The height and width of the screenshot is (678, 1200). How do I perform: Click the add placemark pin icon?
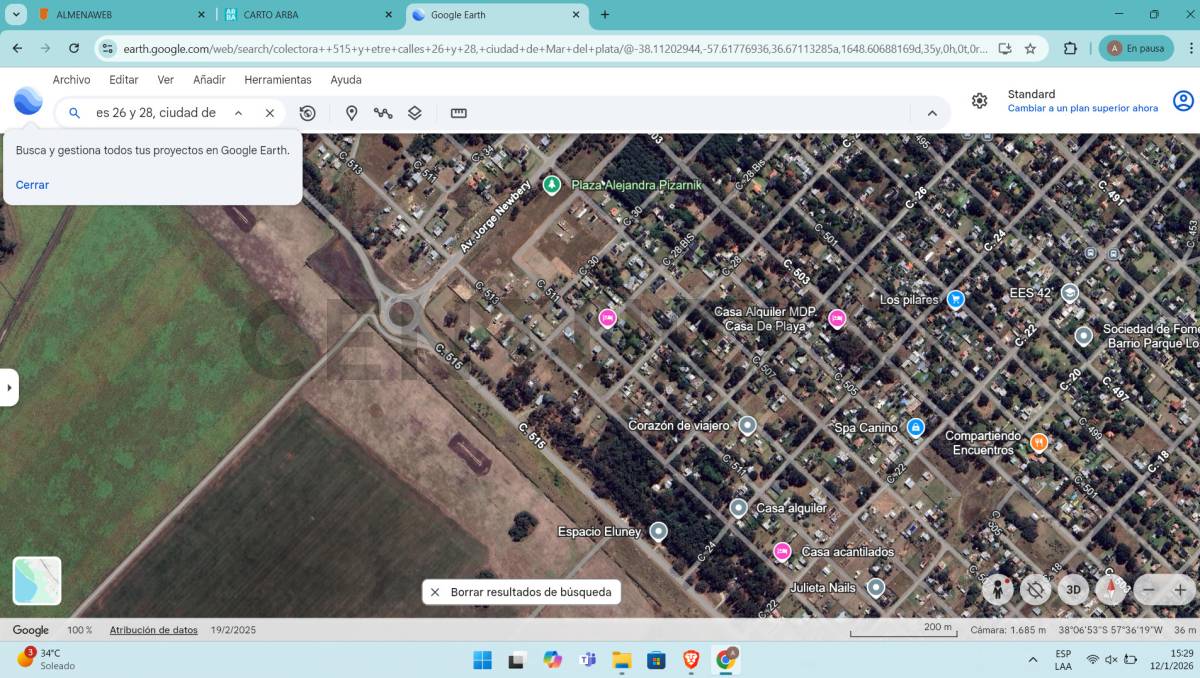pyautogui.click(x=351, y=113)
